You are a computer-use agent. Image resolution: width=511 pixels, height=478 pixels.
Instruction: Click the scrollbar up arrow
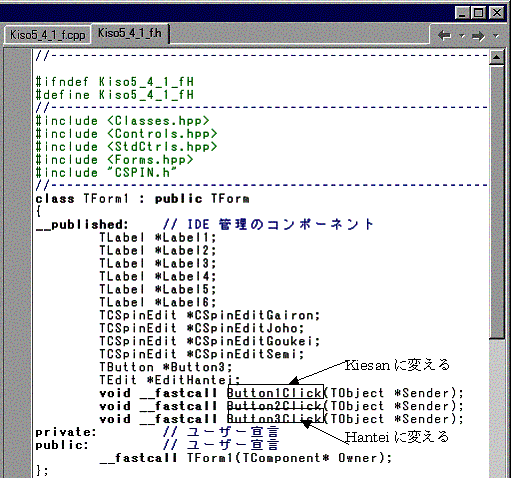click(x=497, y=58)
